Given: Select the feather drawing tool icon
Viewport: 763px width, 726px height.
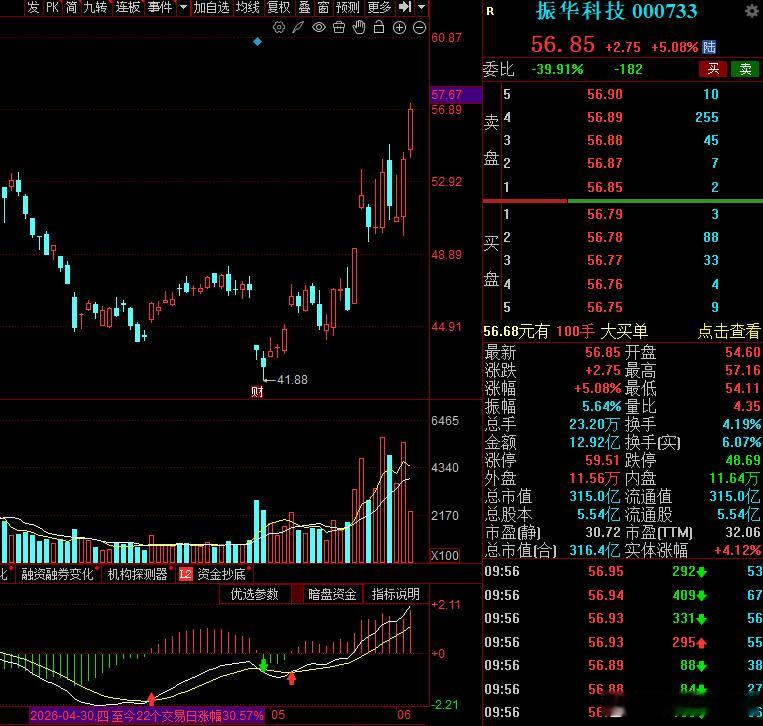Looking at the screenshot, I should (298, 27).
